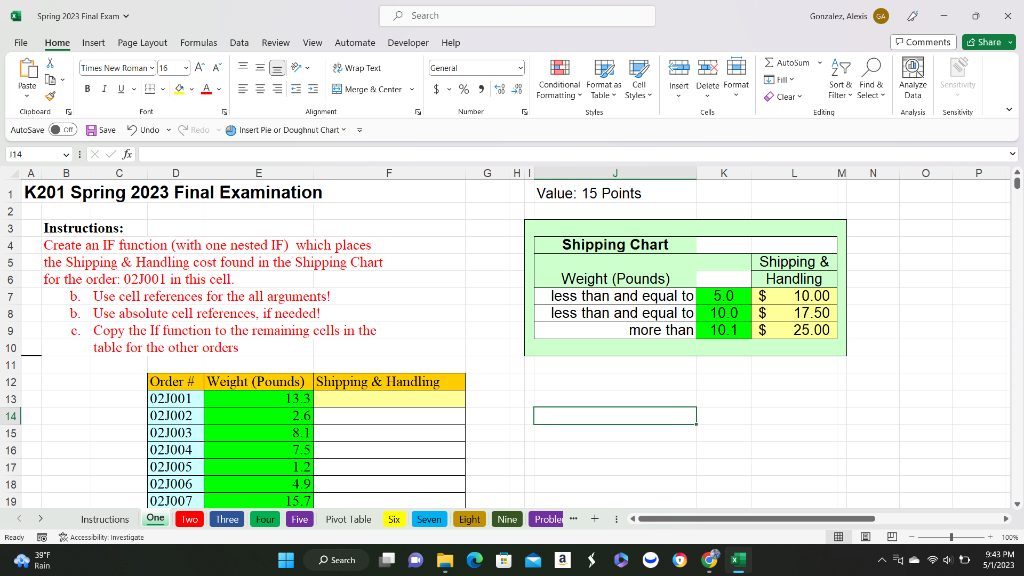Collapse the ribbon with the chevron
Viewport: 1024px width, 576px height.
[x=1009, y=110]
